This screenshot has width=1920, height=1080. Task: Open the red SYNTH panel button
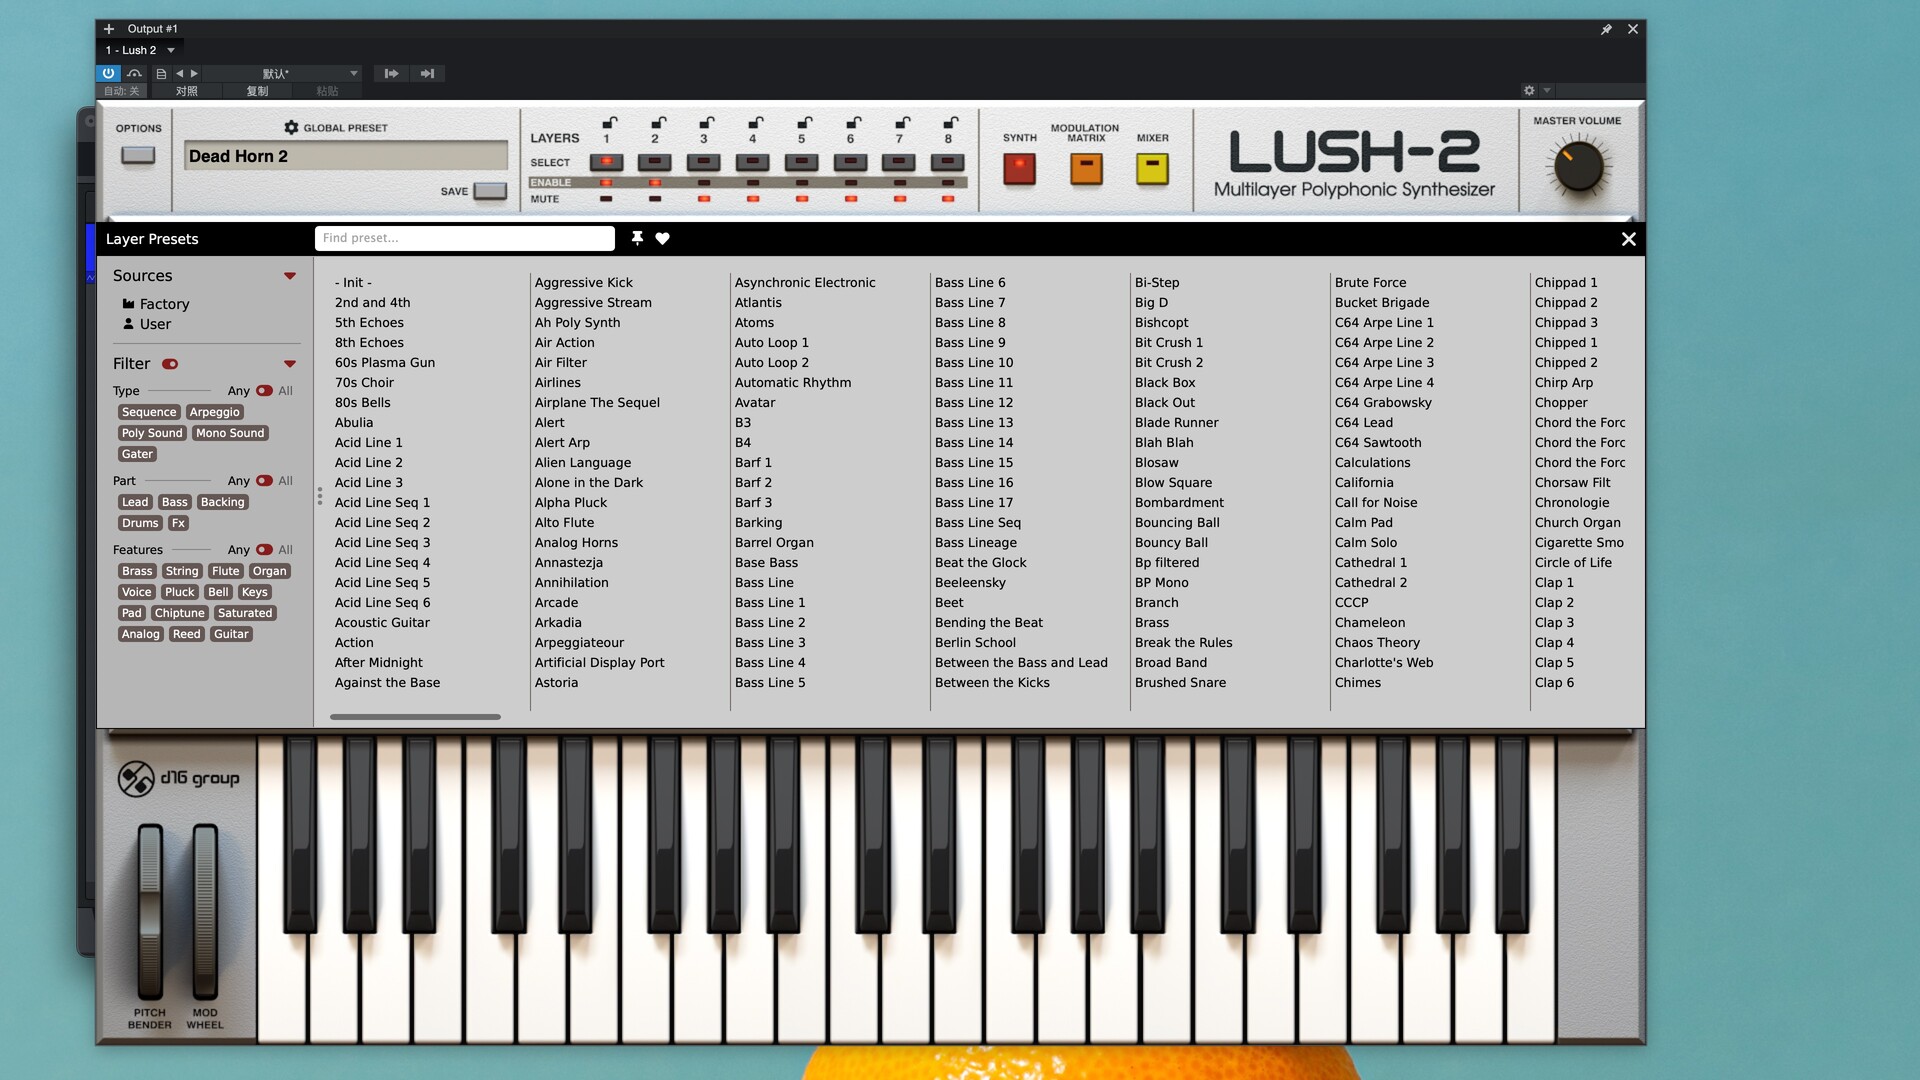coord(1019,168)
